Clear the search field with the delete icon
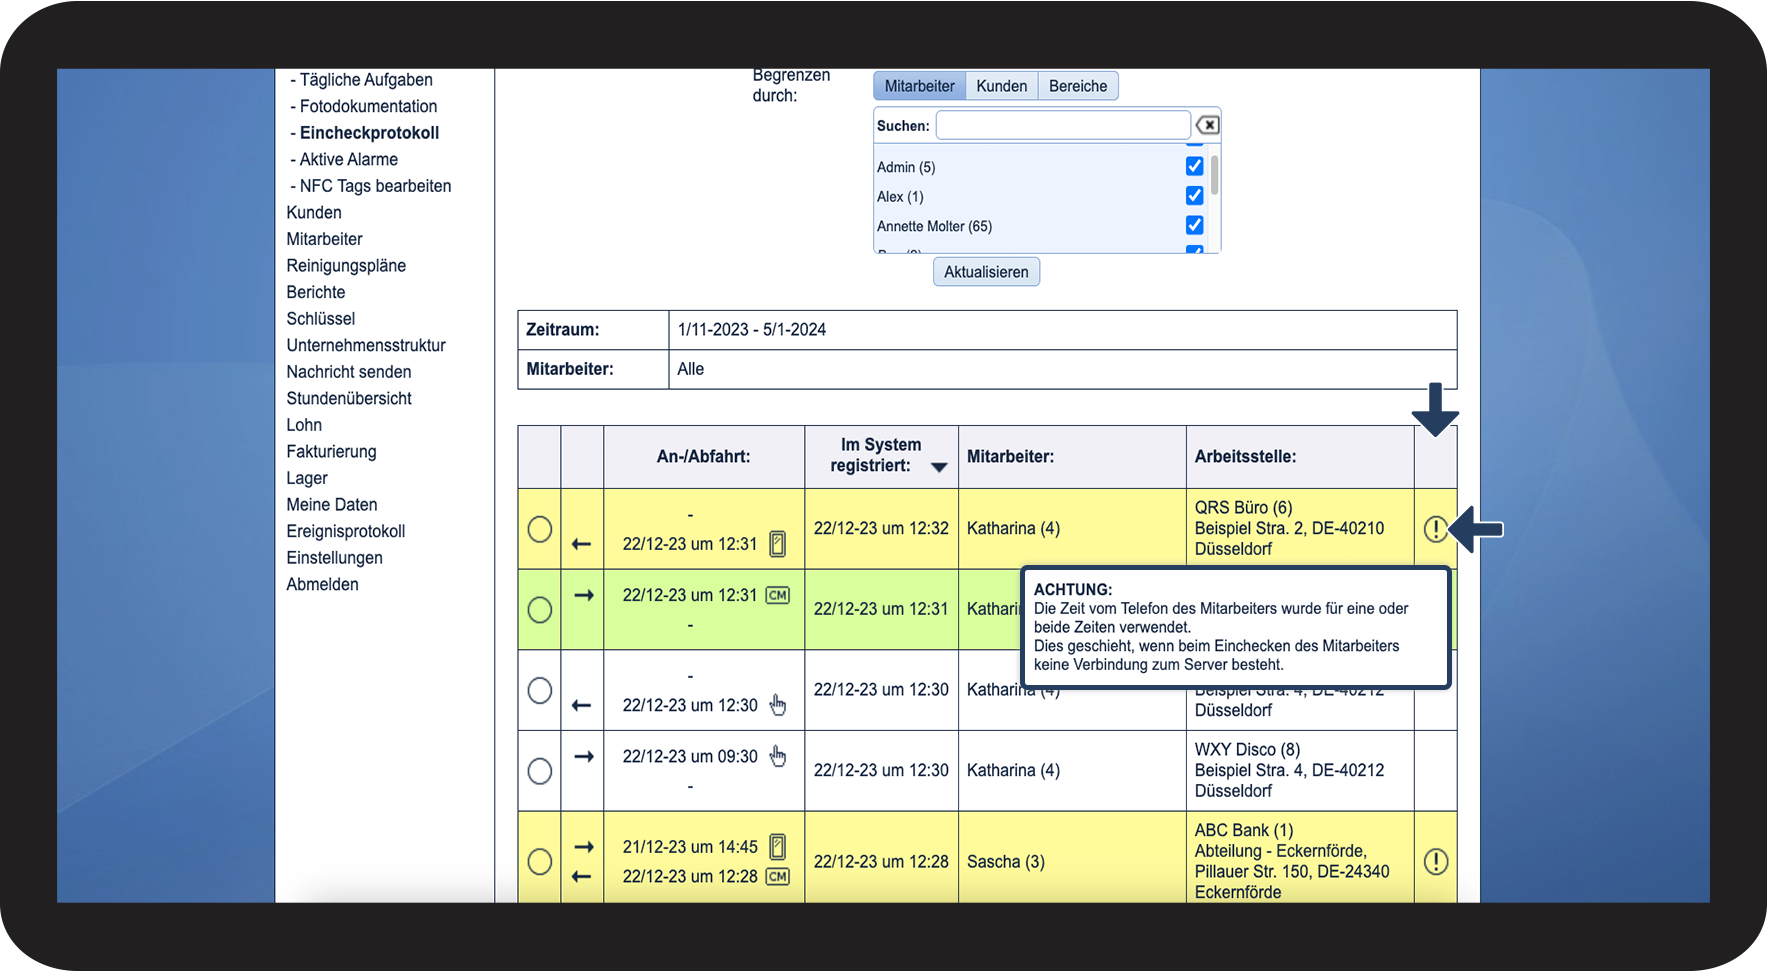 tap(1207, 125)
